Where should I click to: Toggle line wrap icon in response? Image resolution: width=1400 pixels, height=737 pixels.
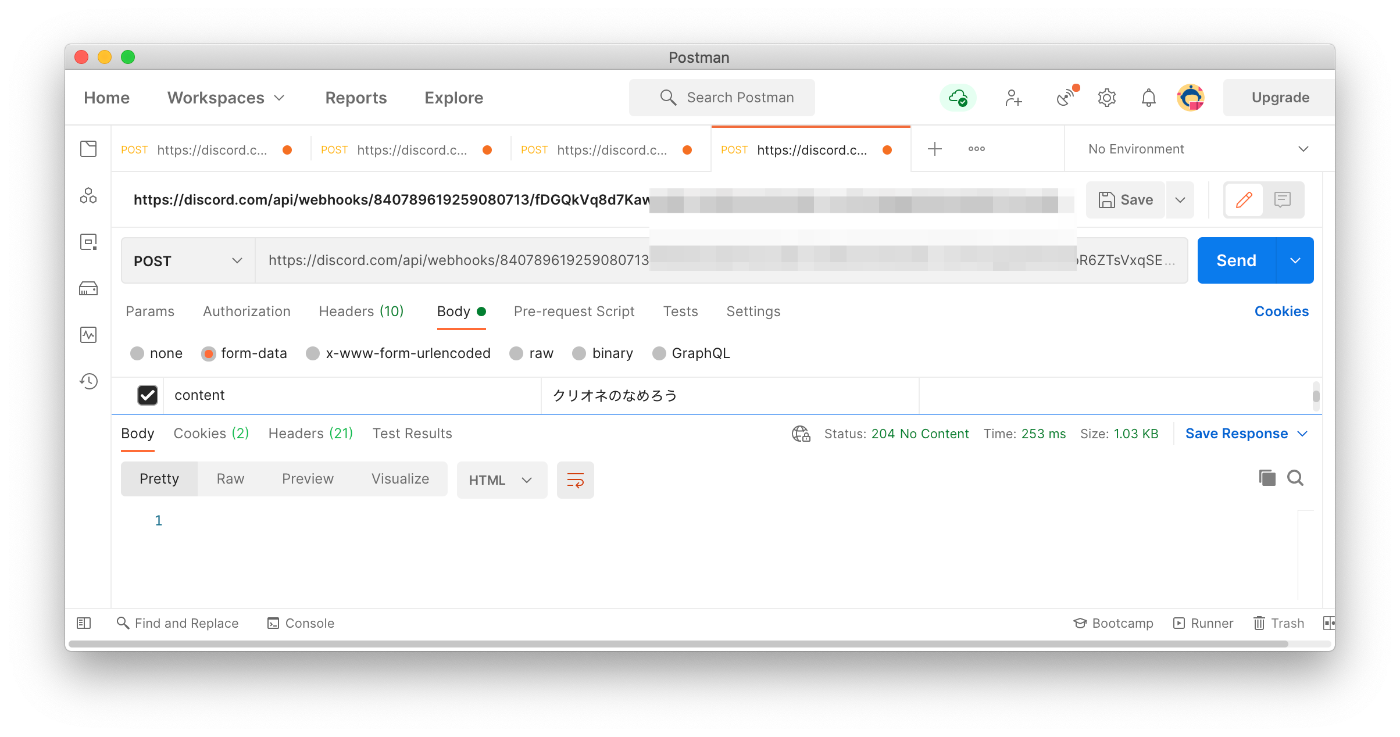pos(576,480)
